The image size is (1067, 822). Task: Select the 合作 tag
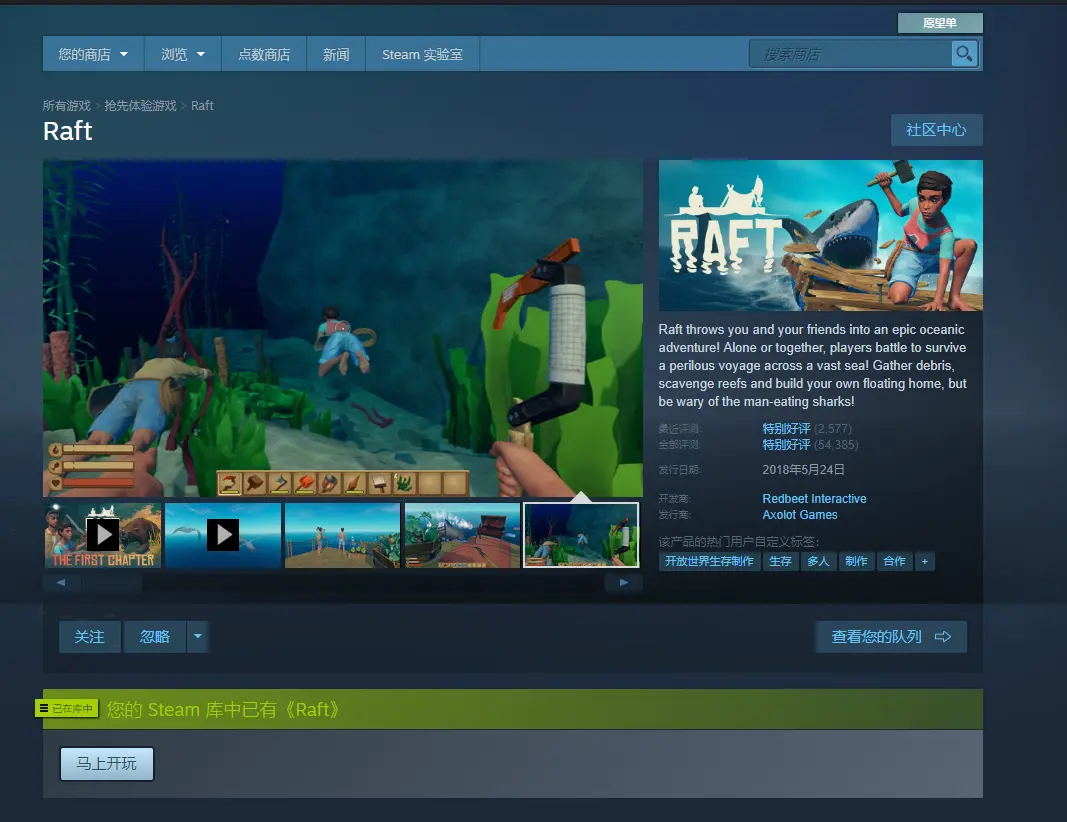point(894,561)
